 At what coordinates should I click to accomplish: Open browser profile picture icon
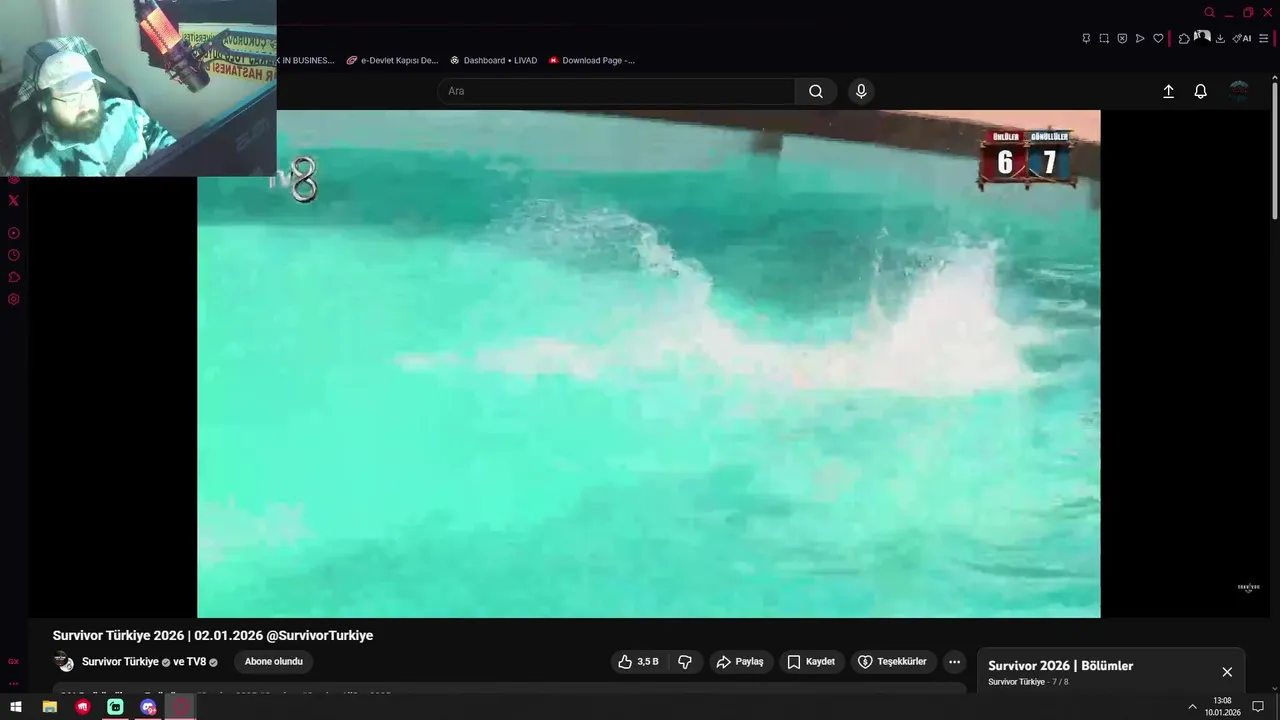(x=1202, y=37)
